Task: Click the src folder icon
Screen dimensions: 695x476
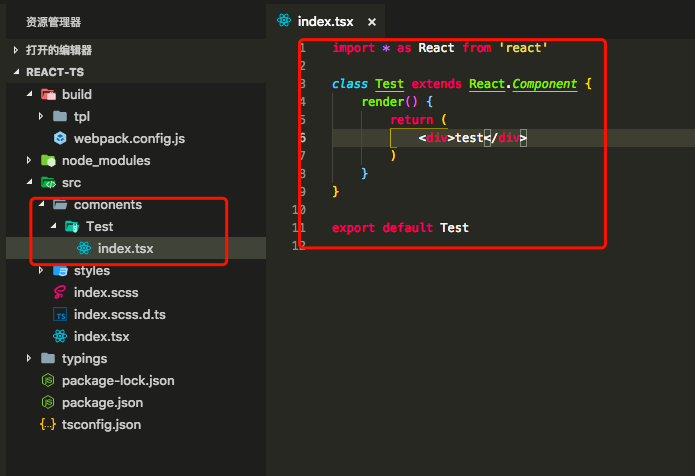Action: [48, 183]
